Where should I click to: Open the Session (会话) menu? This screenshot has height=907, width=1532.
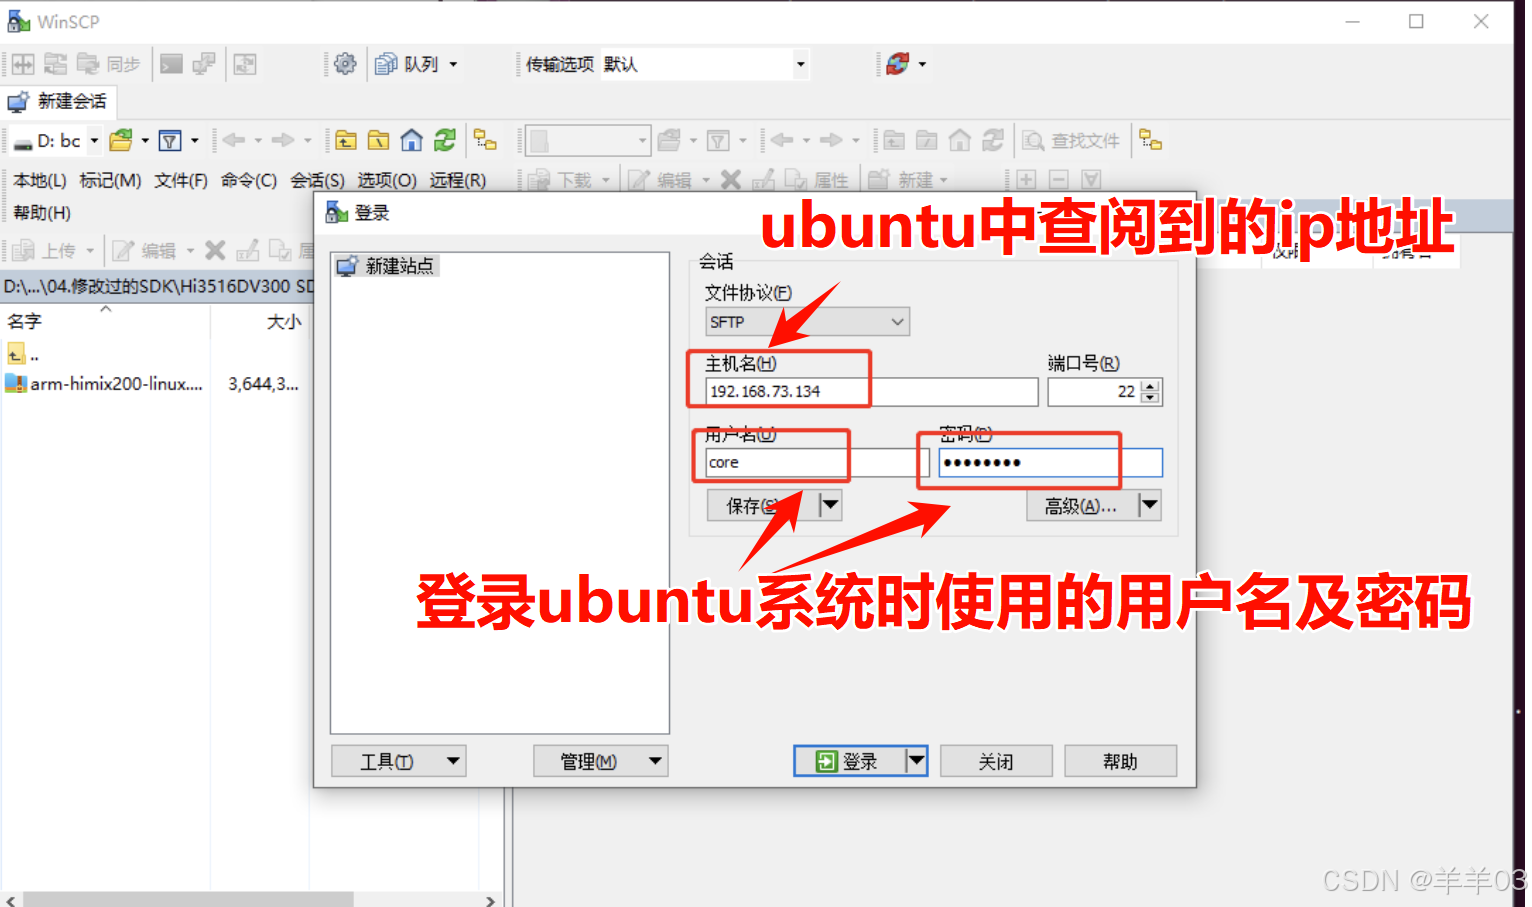click(x=317, y=180)
